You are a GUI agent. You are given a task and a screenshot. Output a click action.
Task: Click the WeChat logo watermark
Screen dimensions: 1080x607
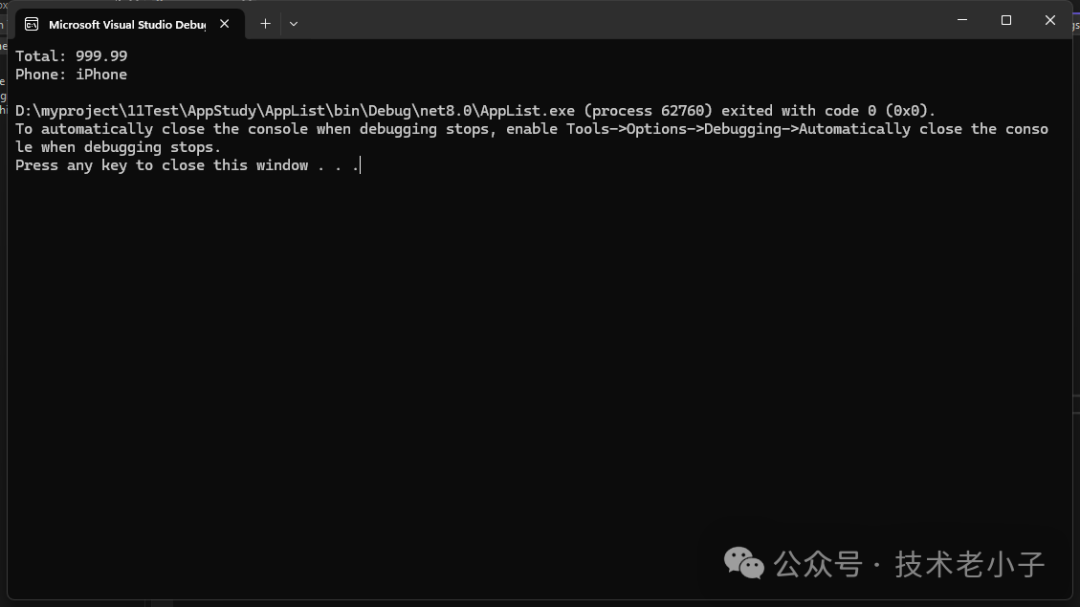744,563
